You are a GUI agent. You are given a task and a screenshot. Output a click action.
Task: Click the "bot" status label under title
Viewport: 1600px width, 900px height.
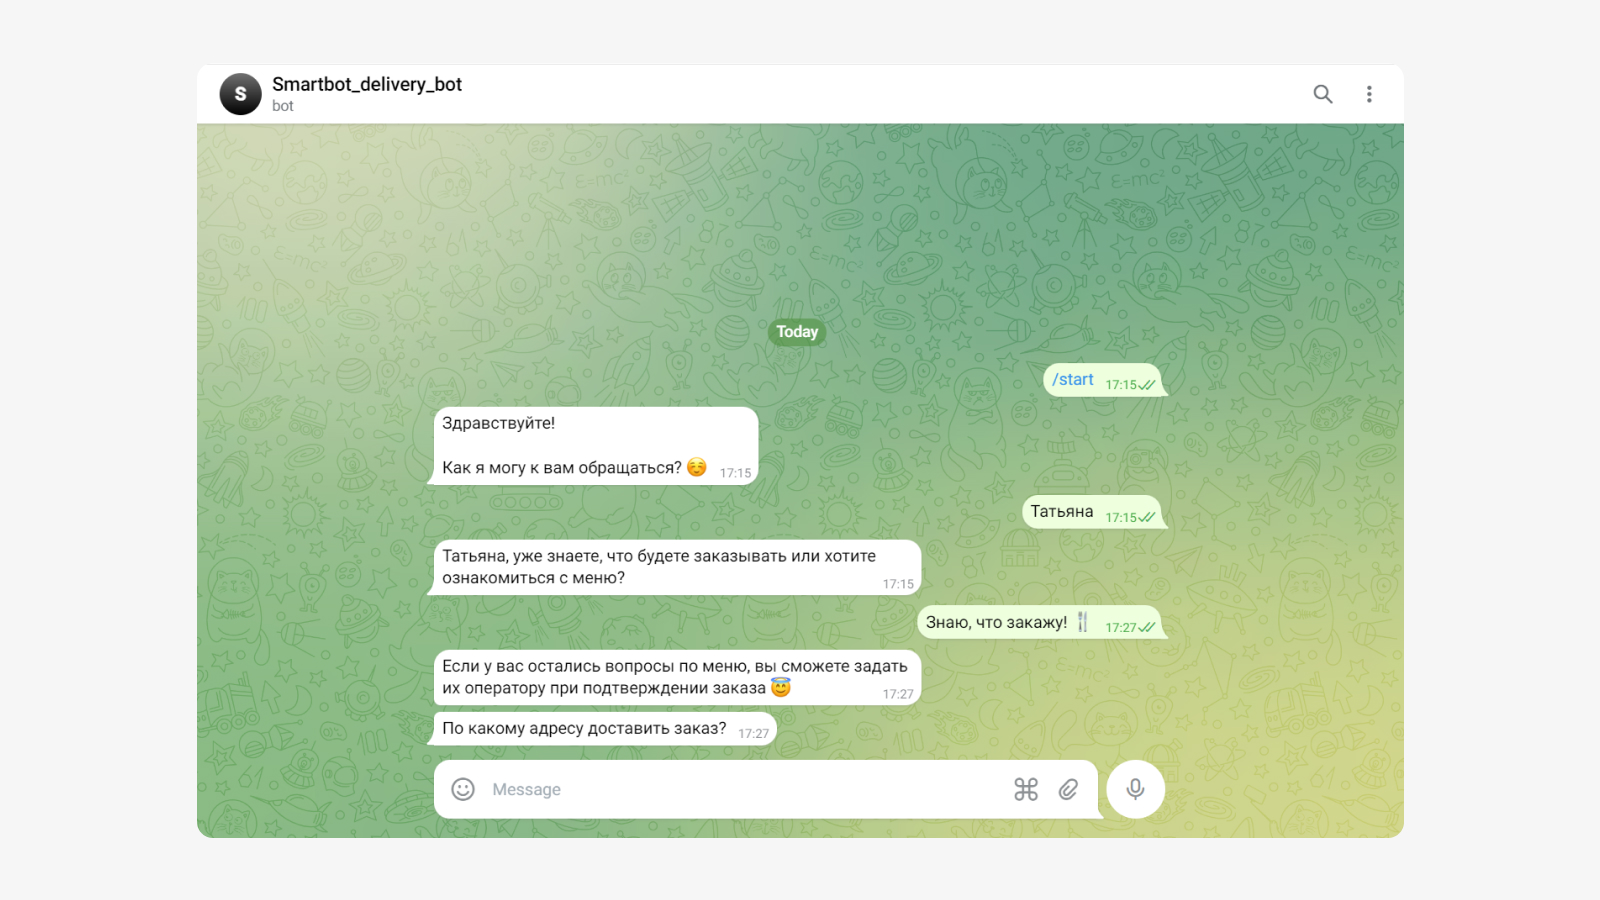(x=283, y=106)
